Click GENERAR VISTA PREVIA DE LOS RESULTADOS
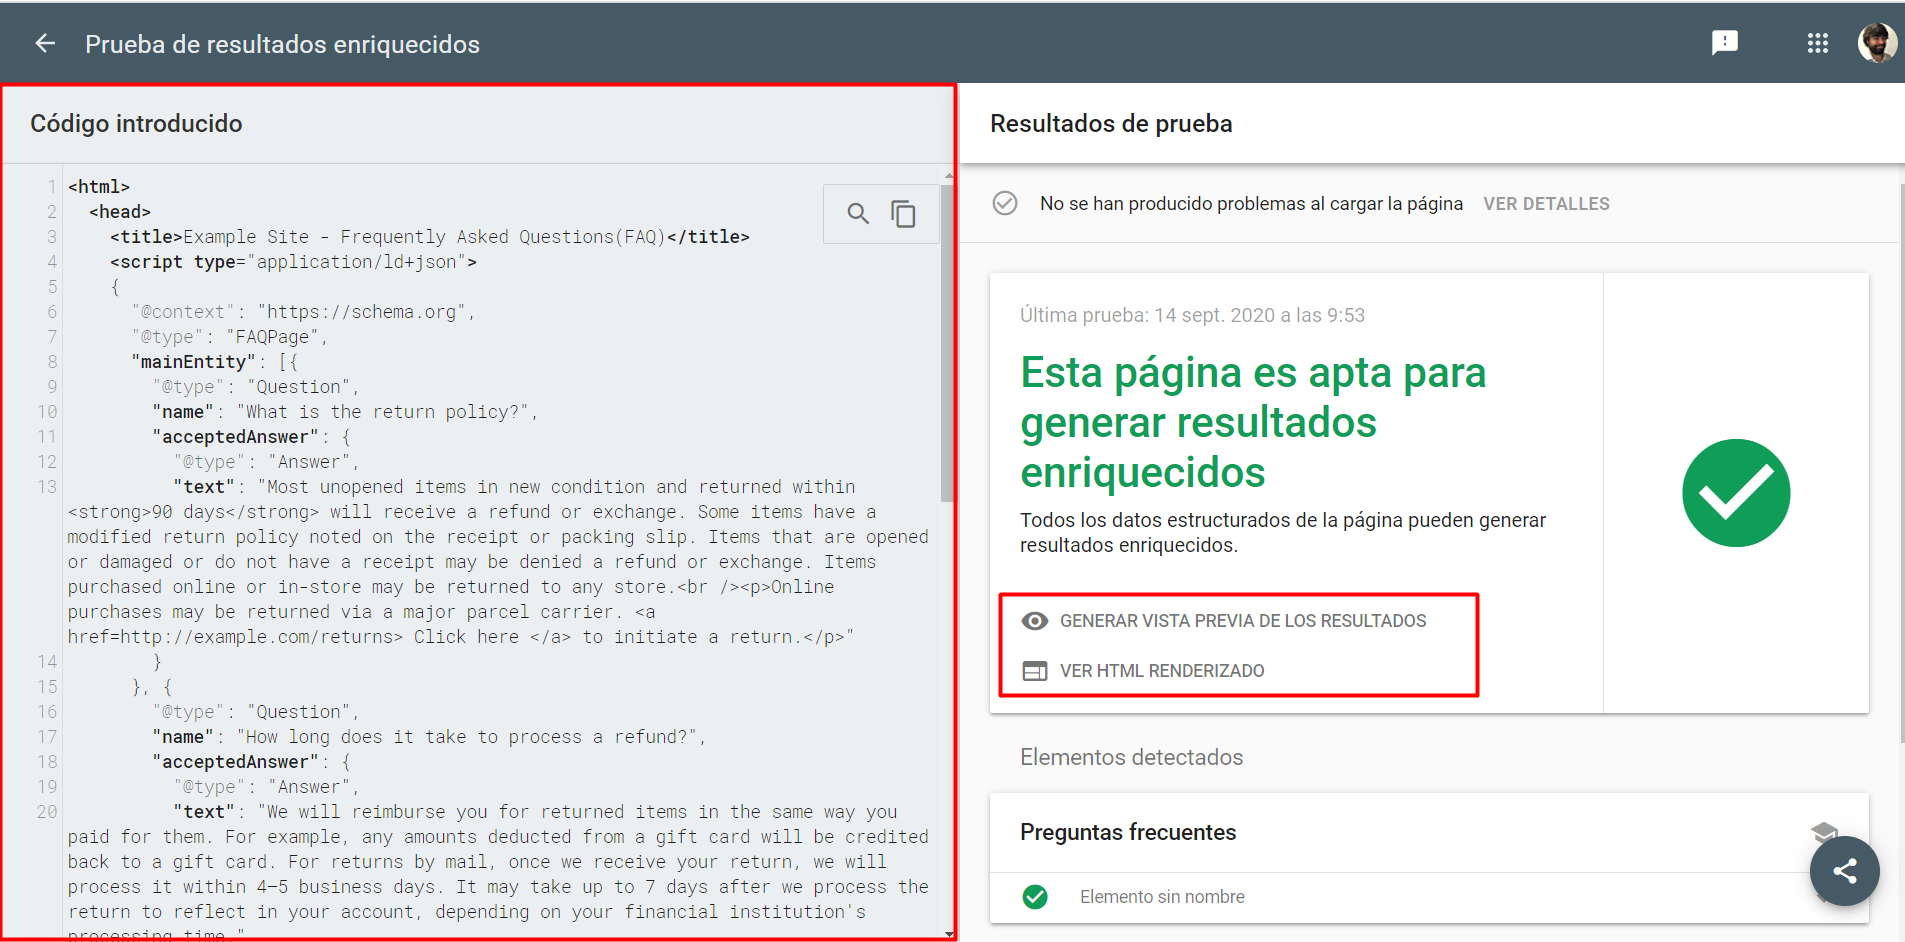Viewport: 1905px width, 942px height. click(1244, 621)
